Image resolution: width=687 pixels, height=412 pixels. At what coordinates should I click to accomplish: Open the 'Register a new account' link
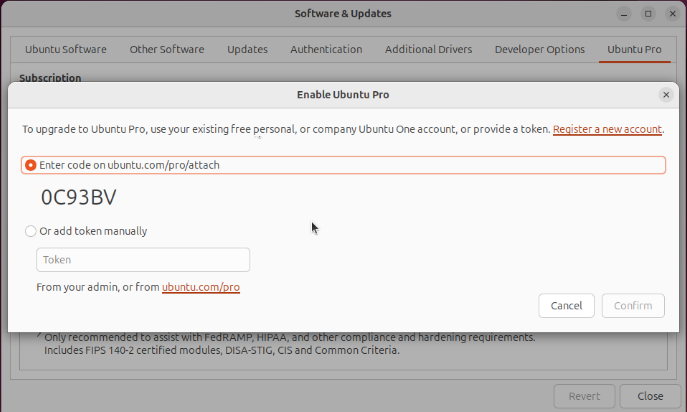click(x=607, y=129)
